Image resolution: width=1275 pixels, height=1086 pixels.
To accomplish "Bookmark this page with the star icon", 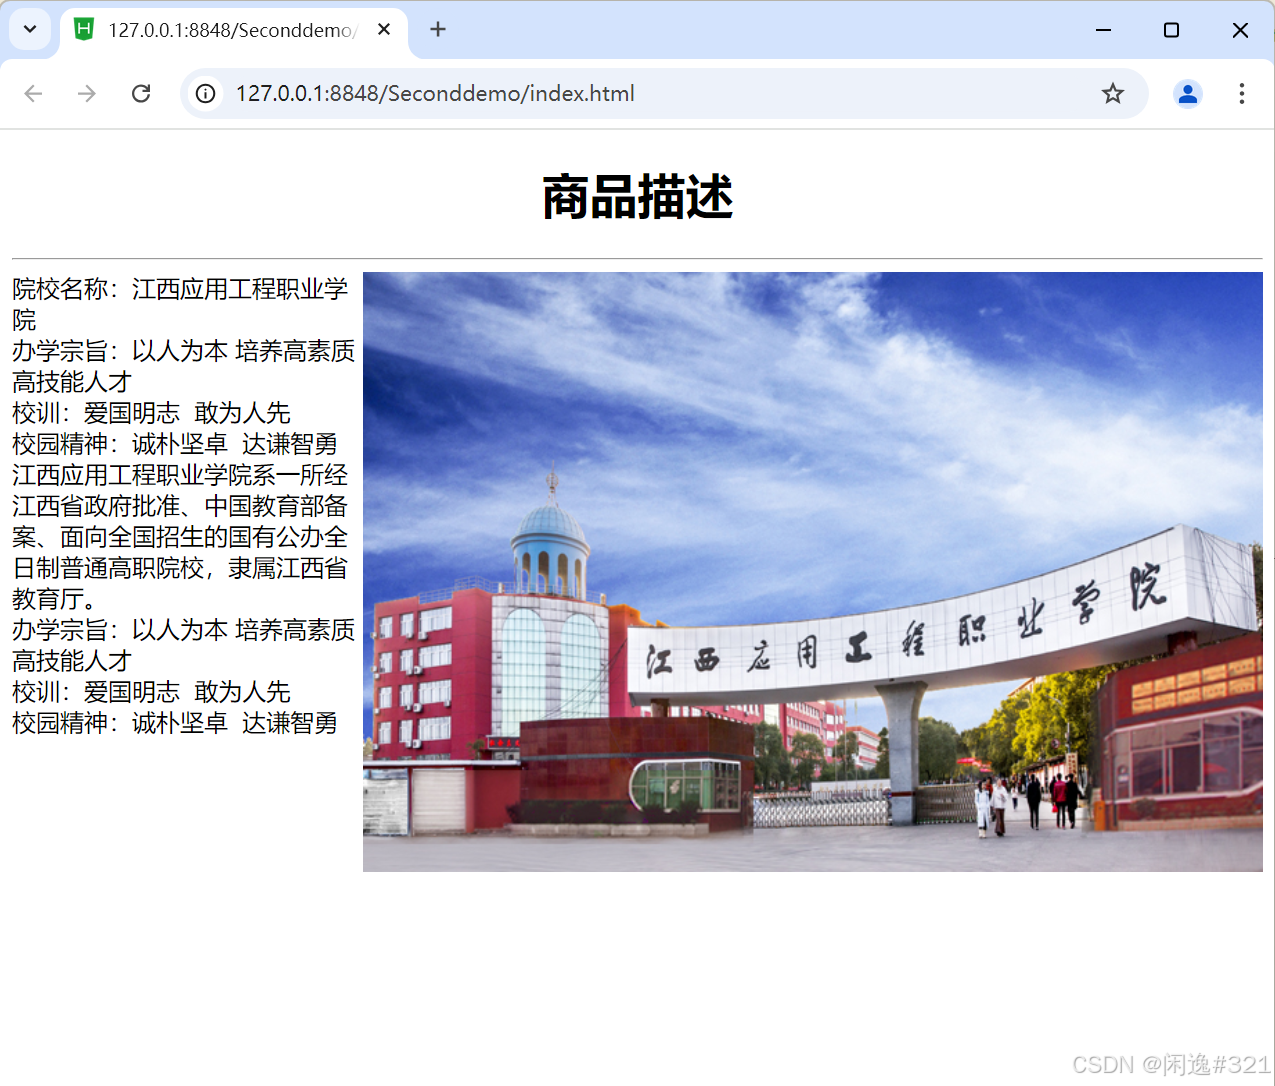I will pyautogui.click(x=1113, y=93).
